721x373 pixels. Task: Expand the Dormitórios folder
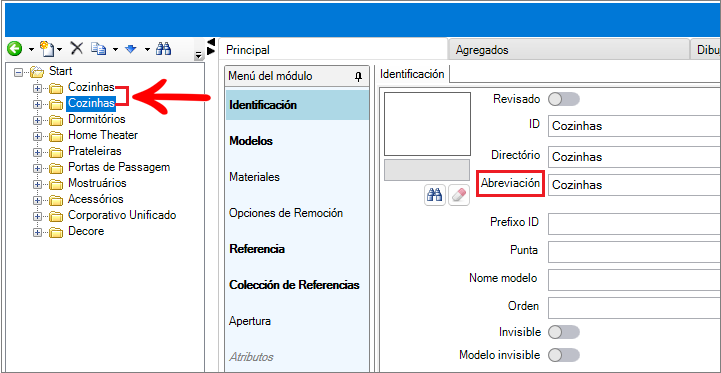click(x=37, y=121)
